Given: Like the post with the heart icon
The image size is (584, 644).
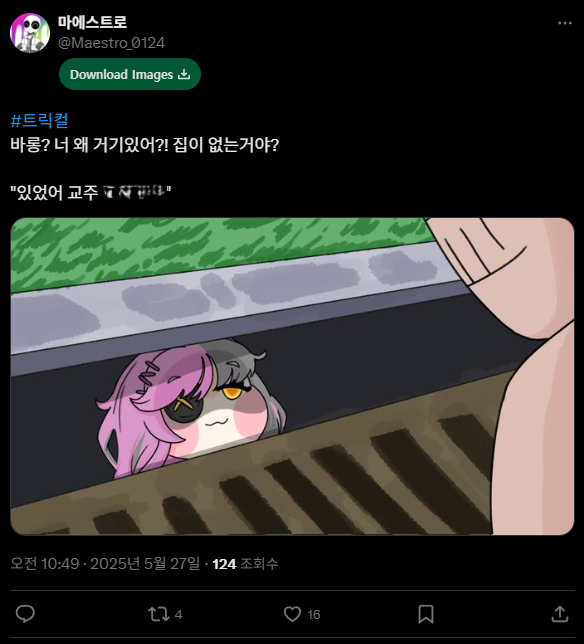Looking at the screenshot, I should click(292, 614).
